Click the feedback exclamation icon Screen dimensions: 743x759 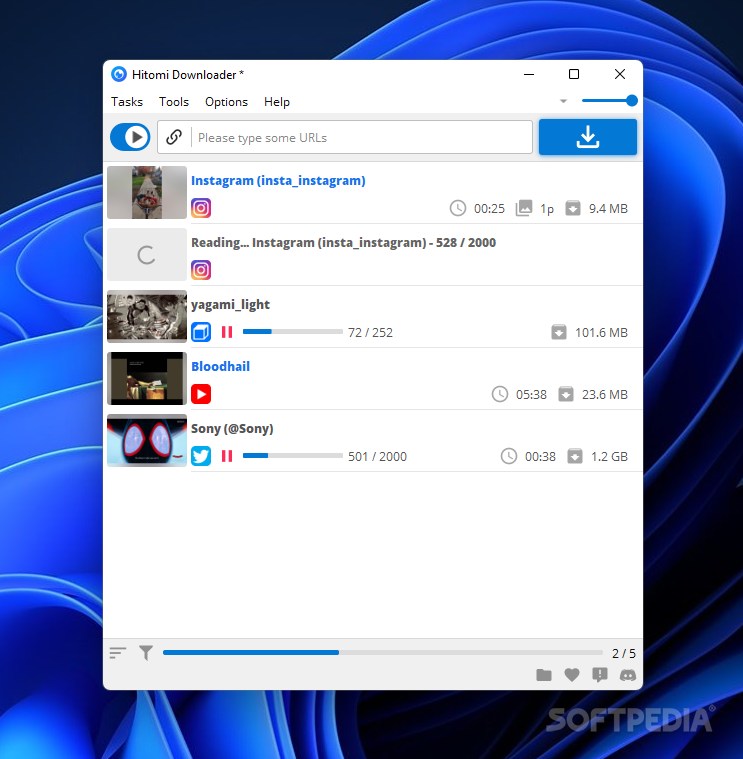(600, 675)
